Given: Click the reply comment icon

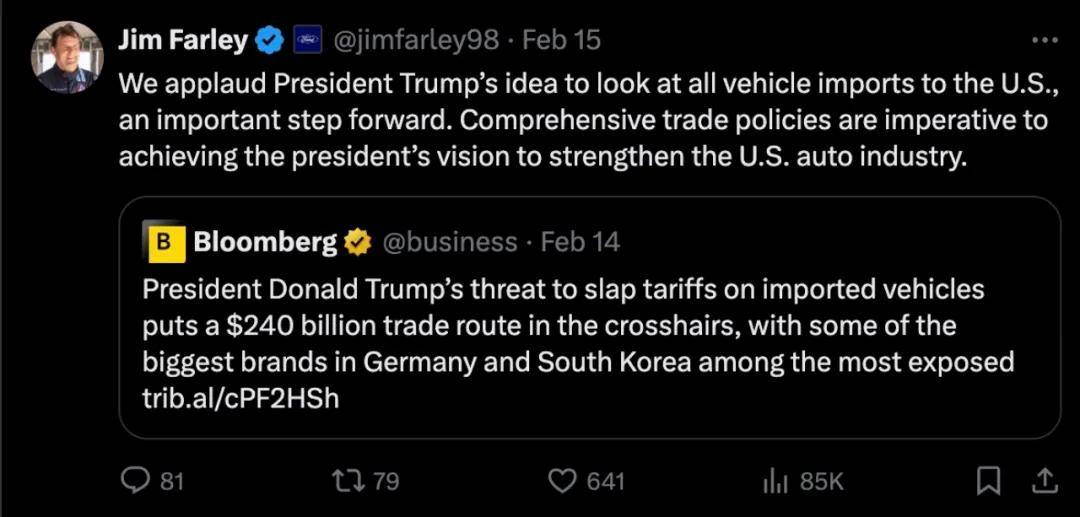Looking at the screenshot, I should tap(135, 481).
